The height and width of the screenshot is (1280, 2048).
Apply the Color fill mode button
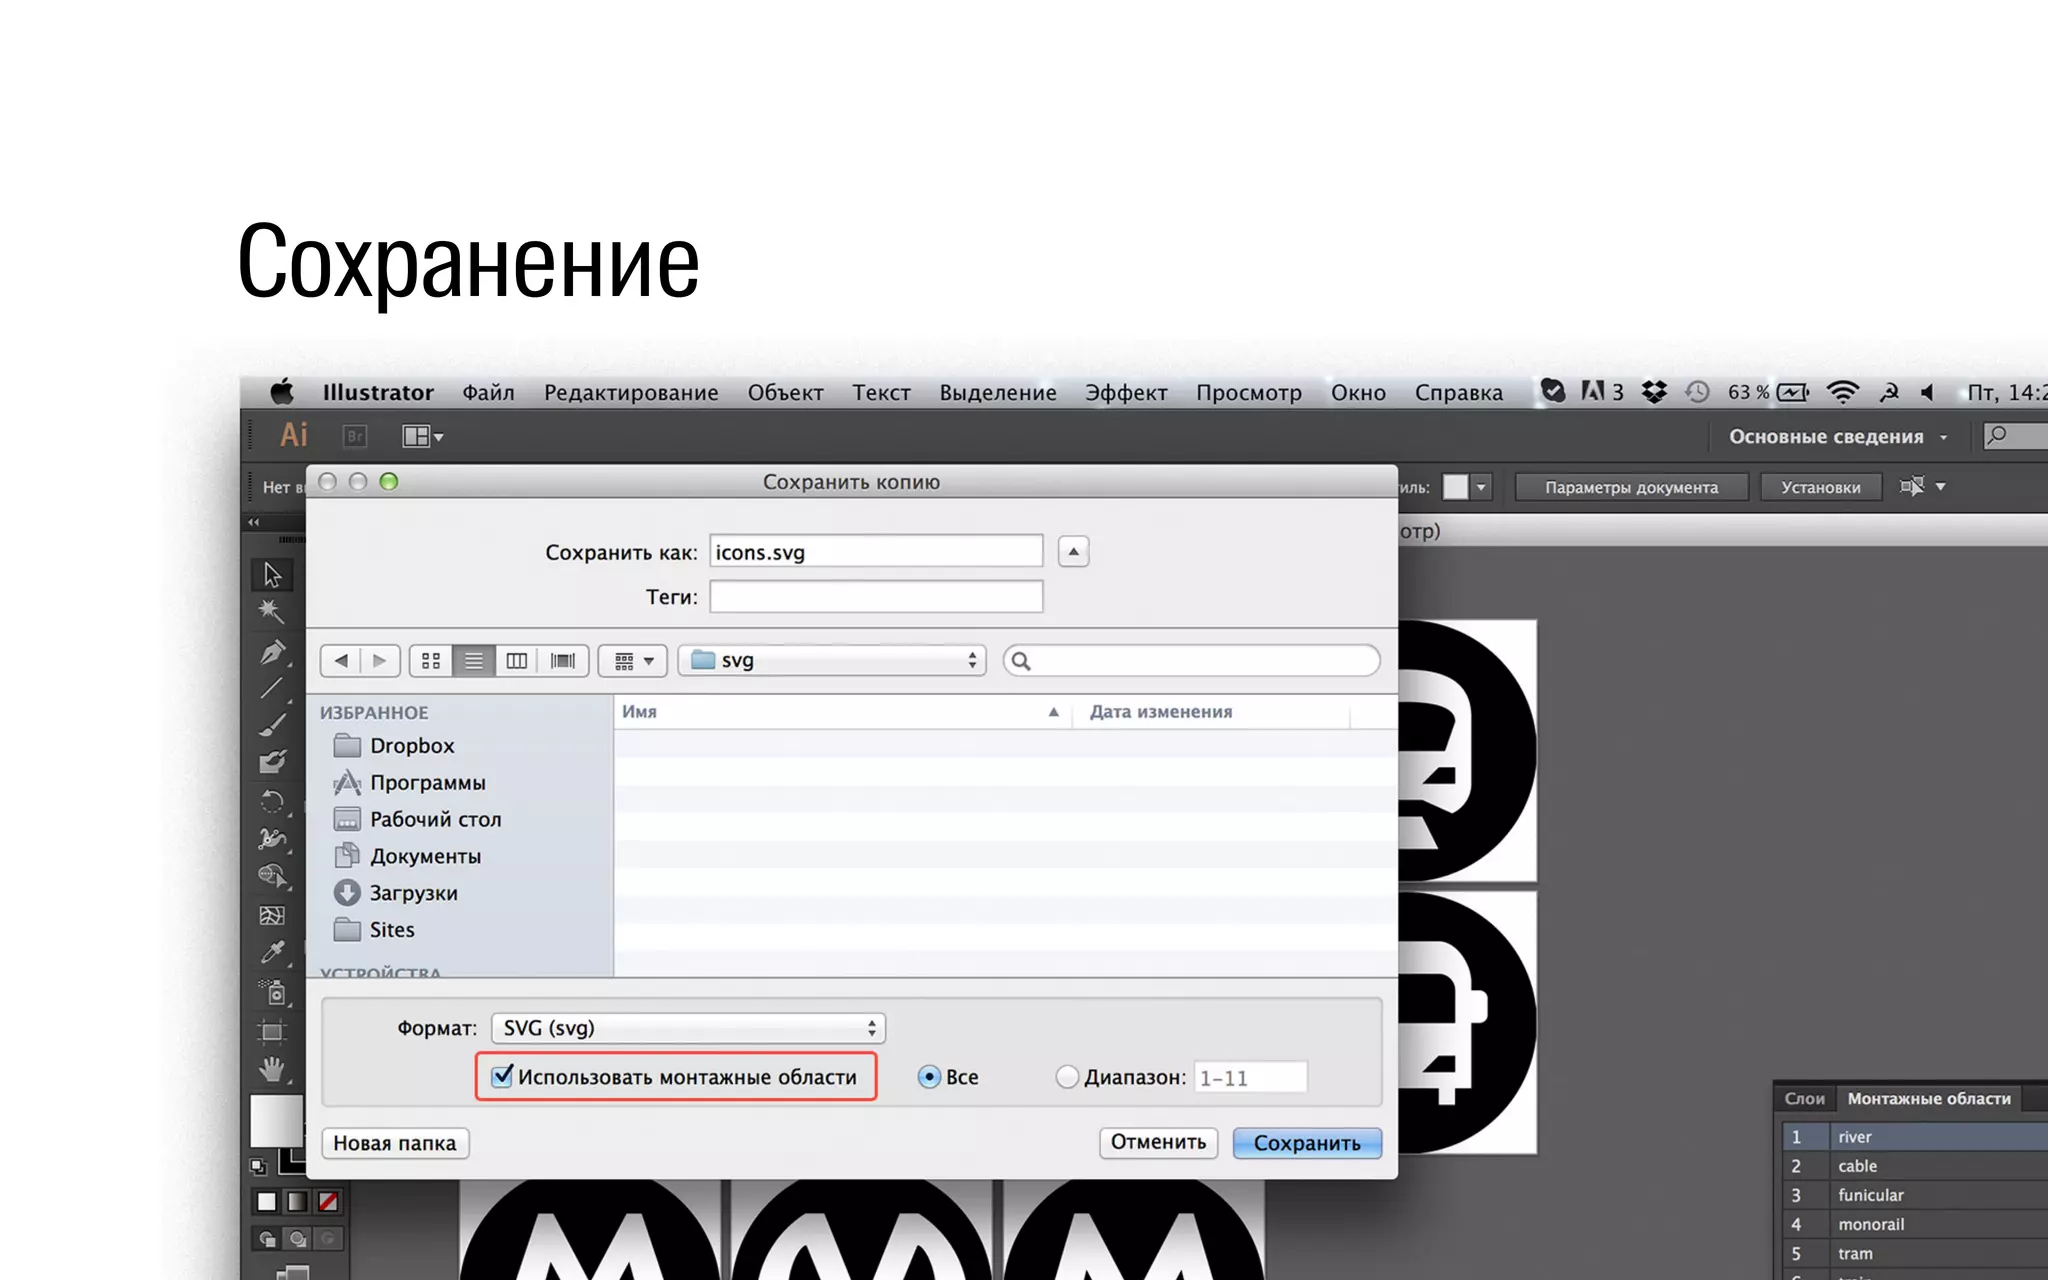click(267, 1201)
